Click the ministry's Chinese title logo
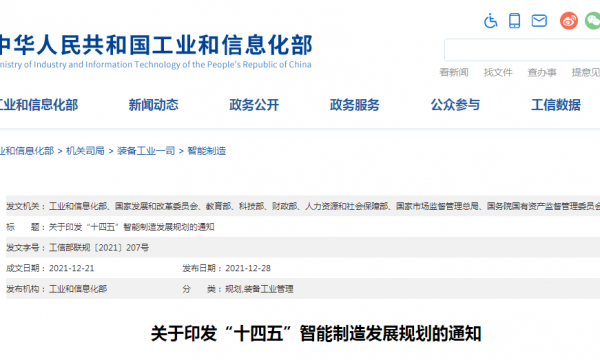 pyautogui.click(x=156, y=45)
